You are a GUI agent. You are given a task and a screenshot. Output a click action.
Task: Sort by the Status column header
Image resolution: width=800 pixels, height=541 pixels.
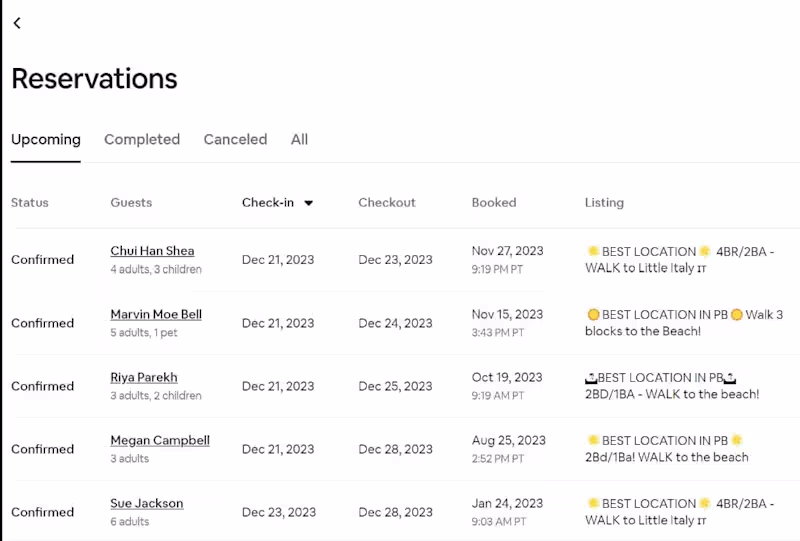[x=30, y=203]
